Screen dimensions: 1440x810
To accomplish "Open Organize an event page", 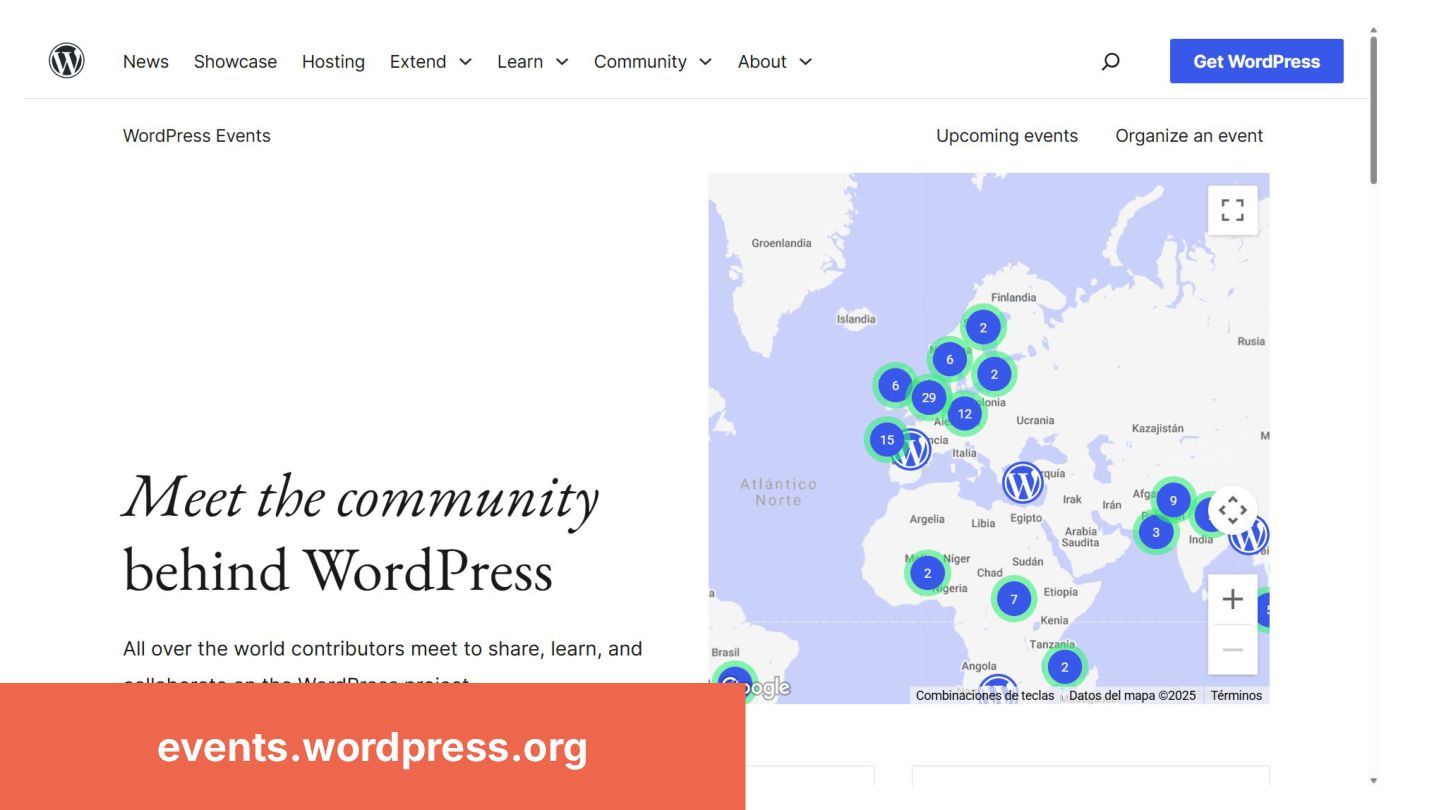I will coord(1189,136).
